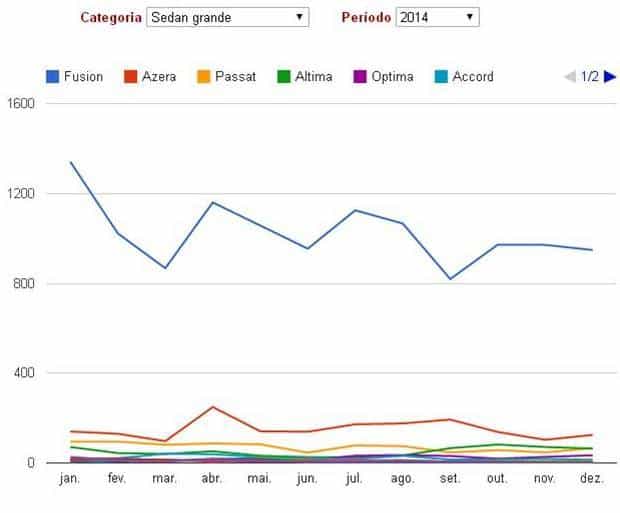Click the orange Passat legend swatch
This screenshot has height=513, width=620.
pyautogui.click(x=202, y=77)
